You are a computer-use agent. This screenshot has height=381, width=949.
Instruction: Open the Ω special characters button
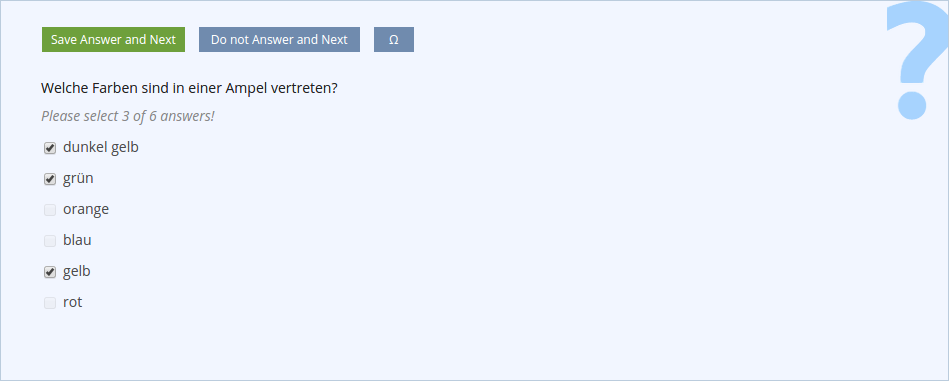coord(393,39)
